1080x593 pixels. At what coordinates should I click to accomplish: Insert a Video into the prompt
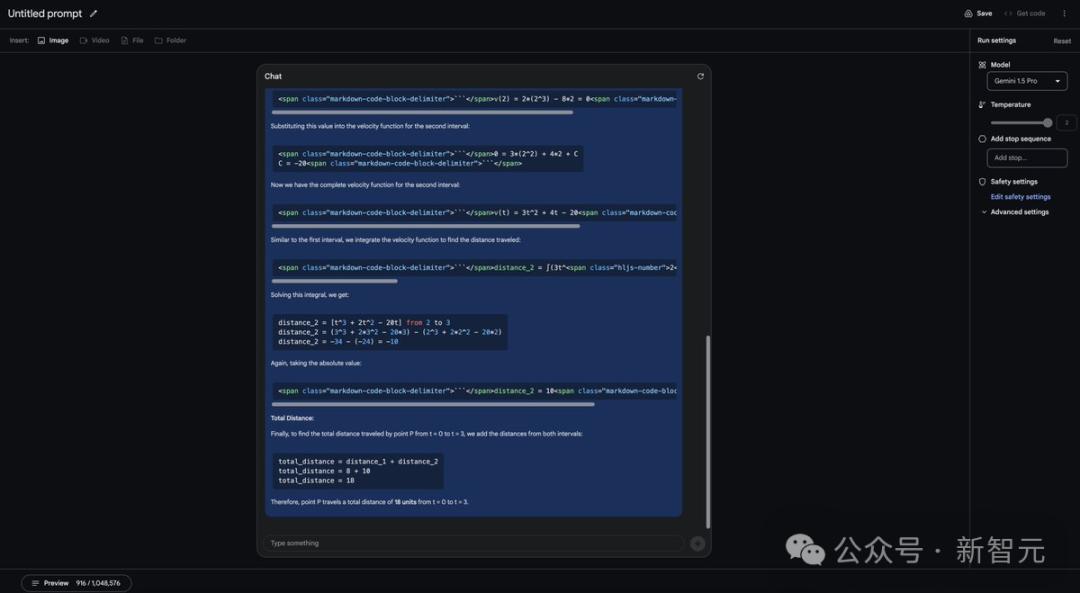pos(94,41)
